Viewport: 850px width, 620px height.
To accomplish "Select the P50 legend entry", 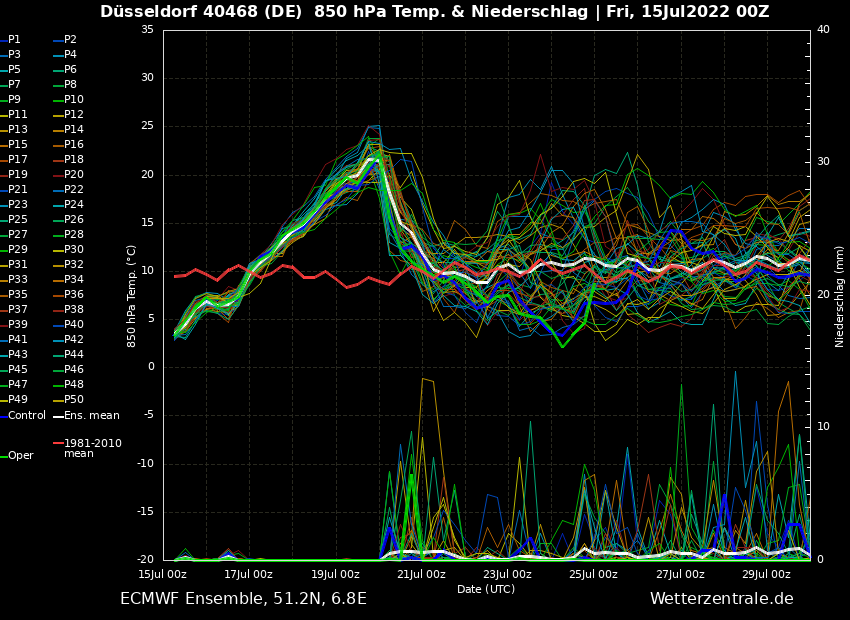I will pos(74,400).
